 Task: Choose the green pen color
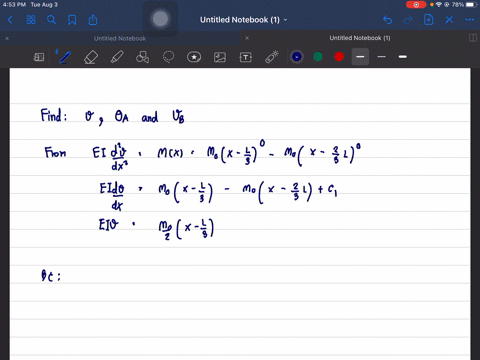coord(318,57)
